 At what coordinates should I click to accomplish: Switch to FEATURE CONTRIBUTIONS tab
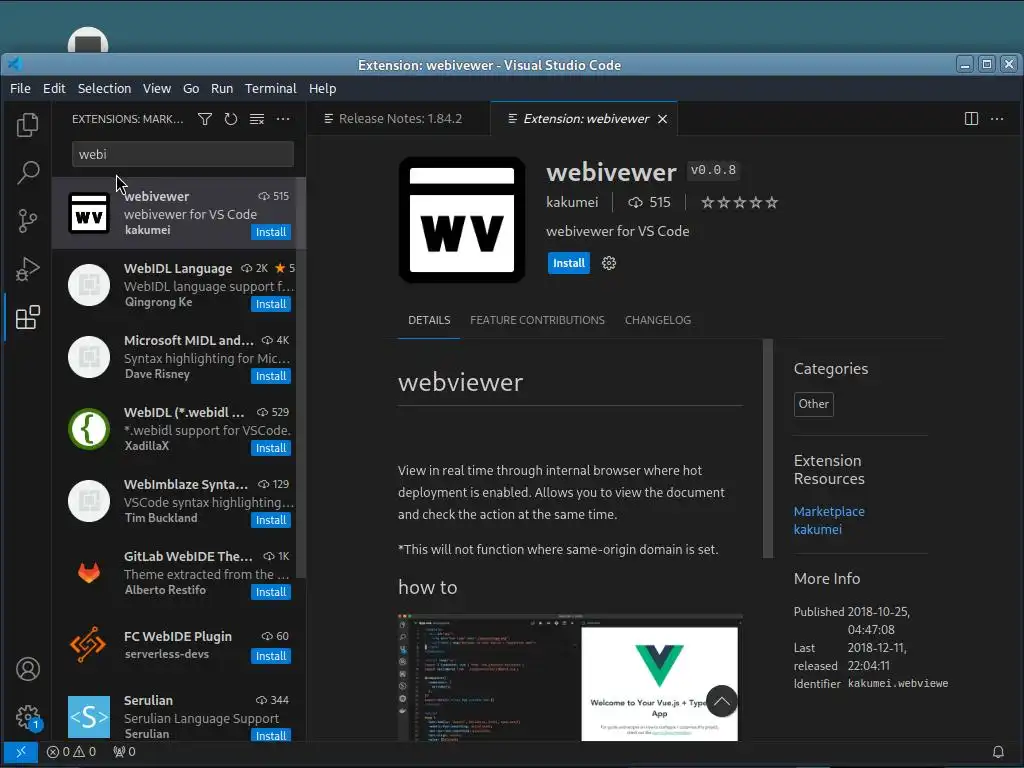(x=537, y=320)
